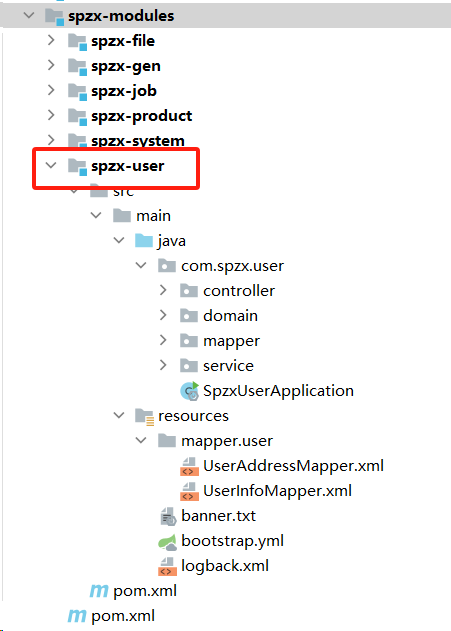The width and height of the screenshot is (451, 631).
Task: Click the logback.xml file icon
Action: 167,566
